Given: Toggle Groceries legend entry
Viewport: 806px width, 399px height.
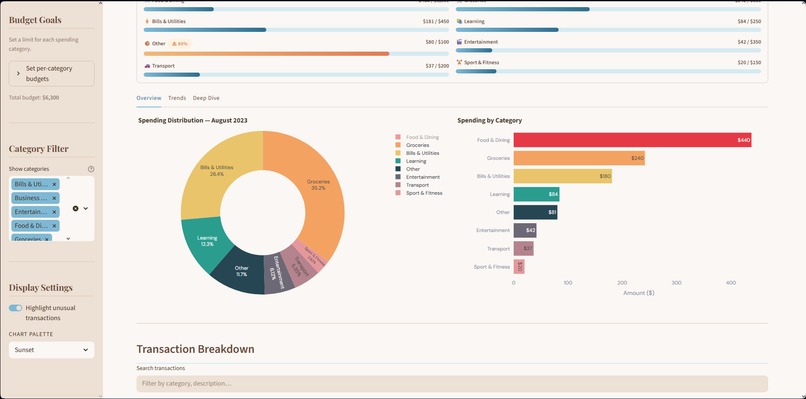Looking at the screenshot, I should (412, 145).
